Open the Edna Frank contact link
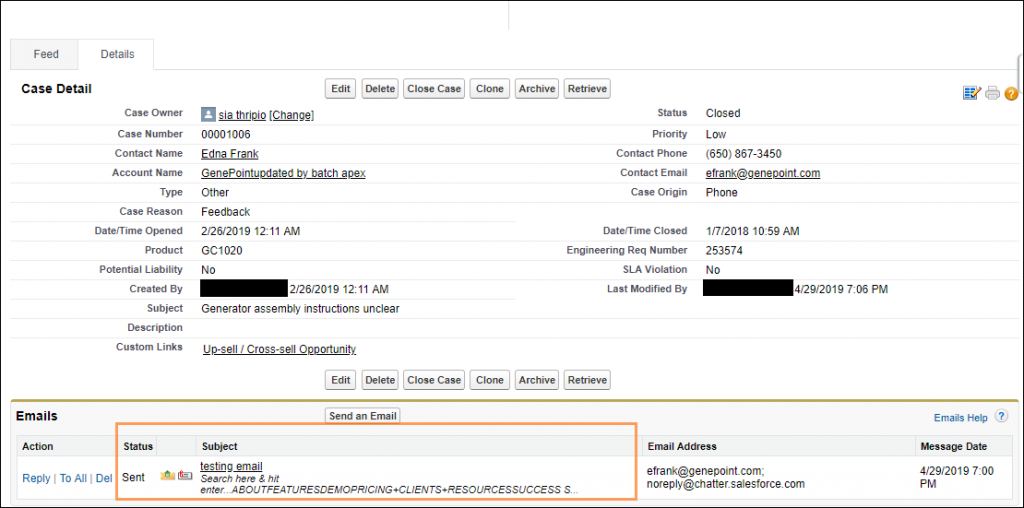The image size is (1024, 508). [x=230, y=154]
